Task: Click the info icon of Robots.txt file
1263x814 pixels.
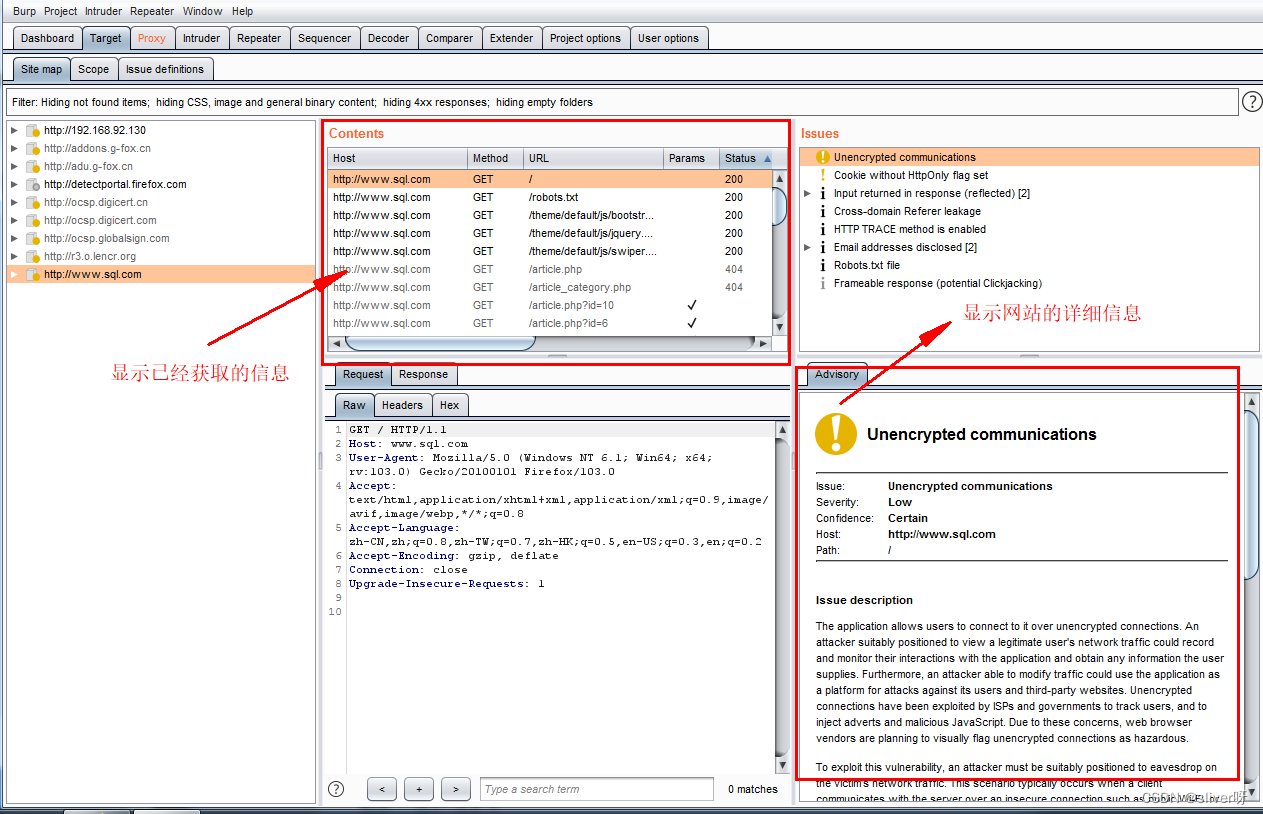Action: (x=823, y=265)
